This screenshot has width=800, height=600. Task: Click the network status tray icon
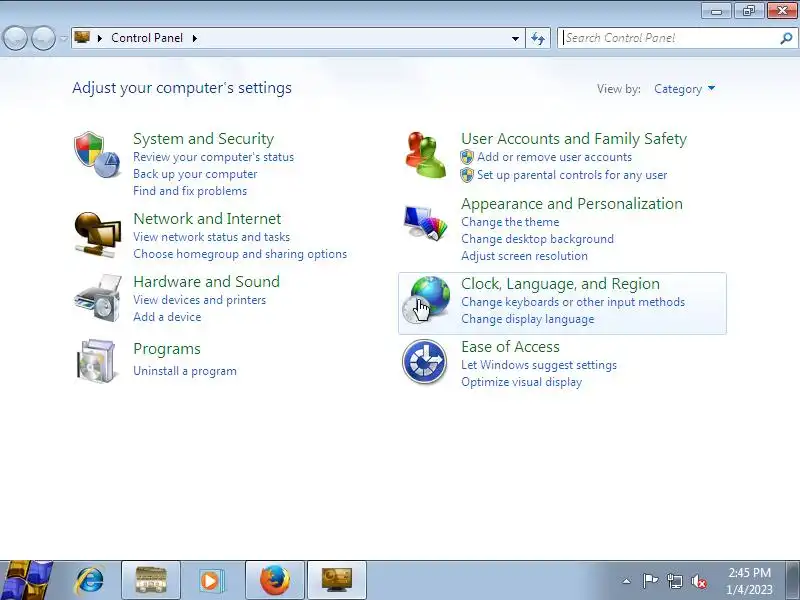coord(675,581)
